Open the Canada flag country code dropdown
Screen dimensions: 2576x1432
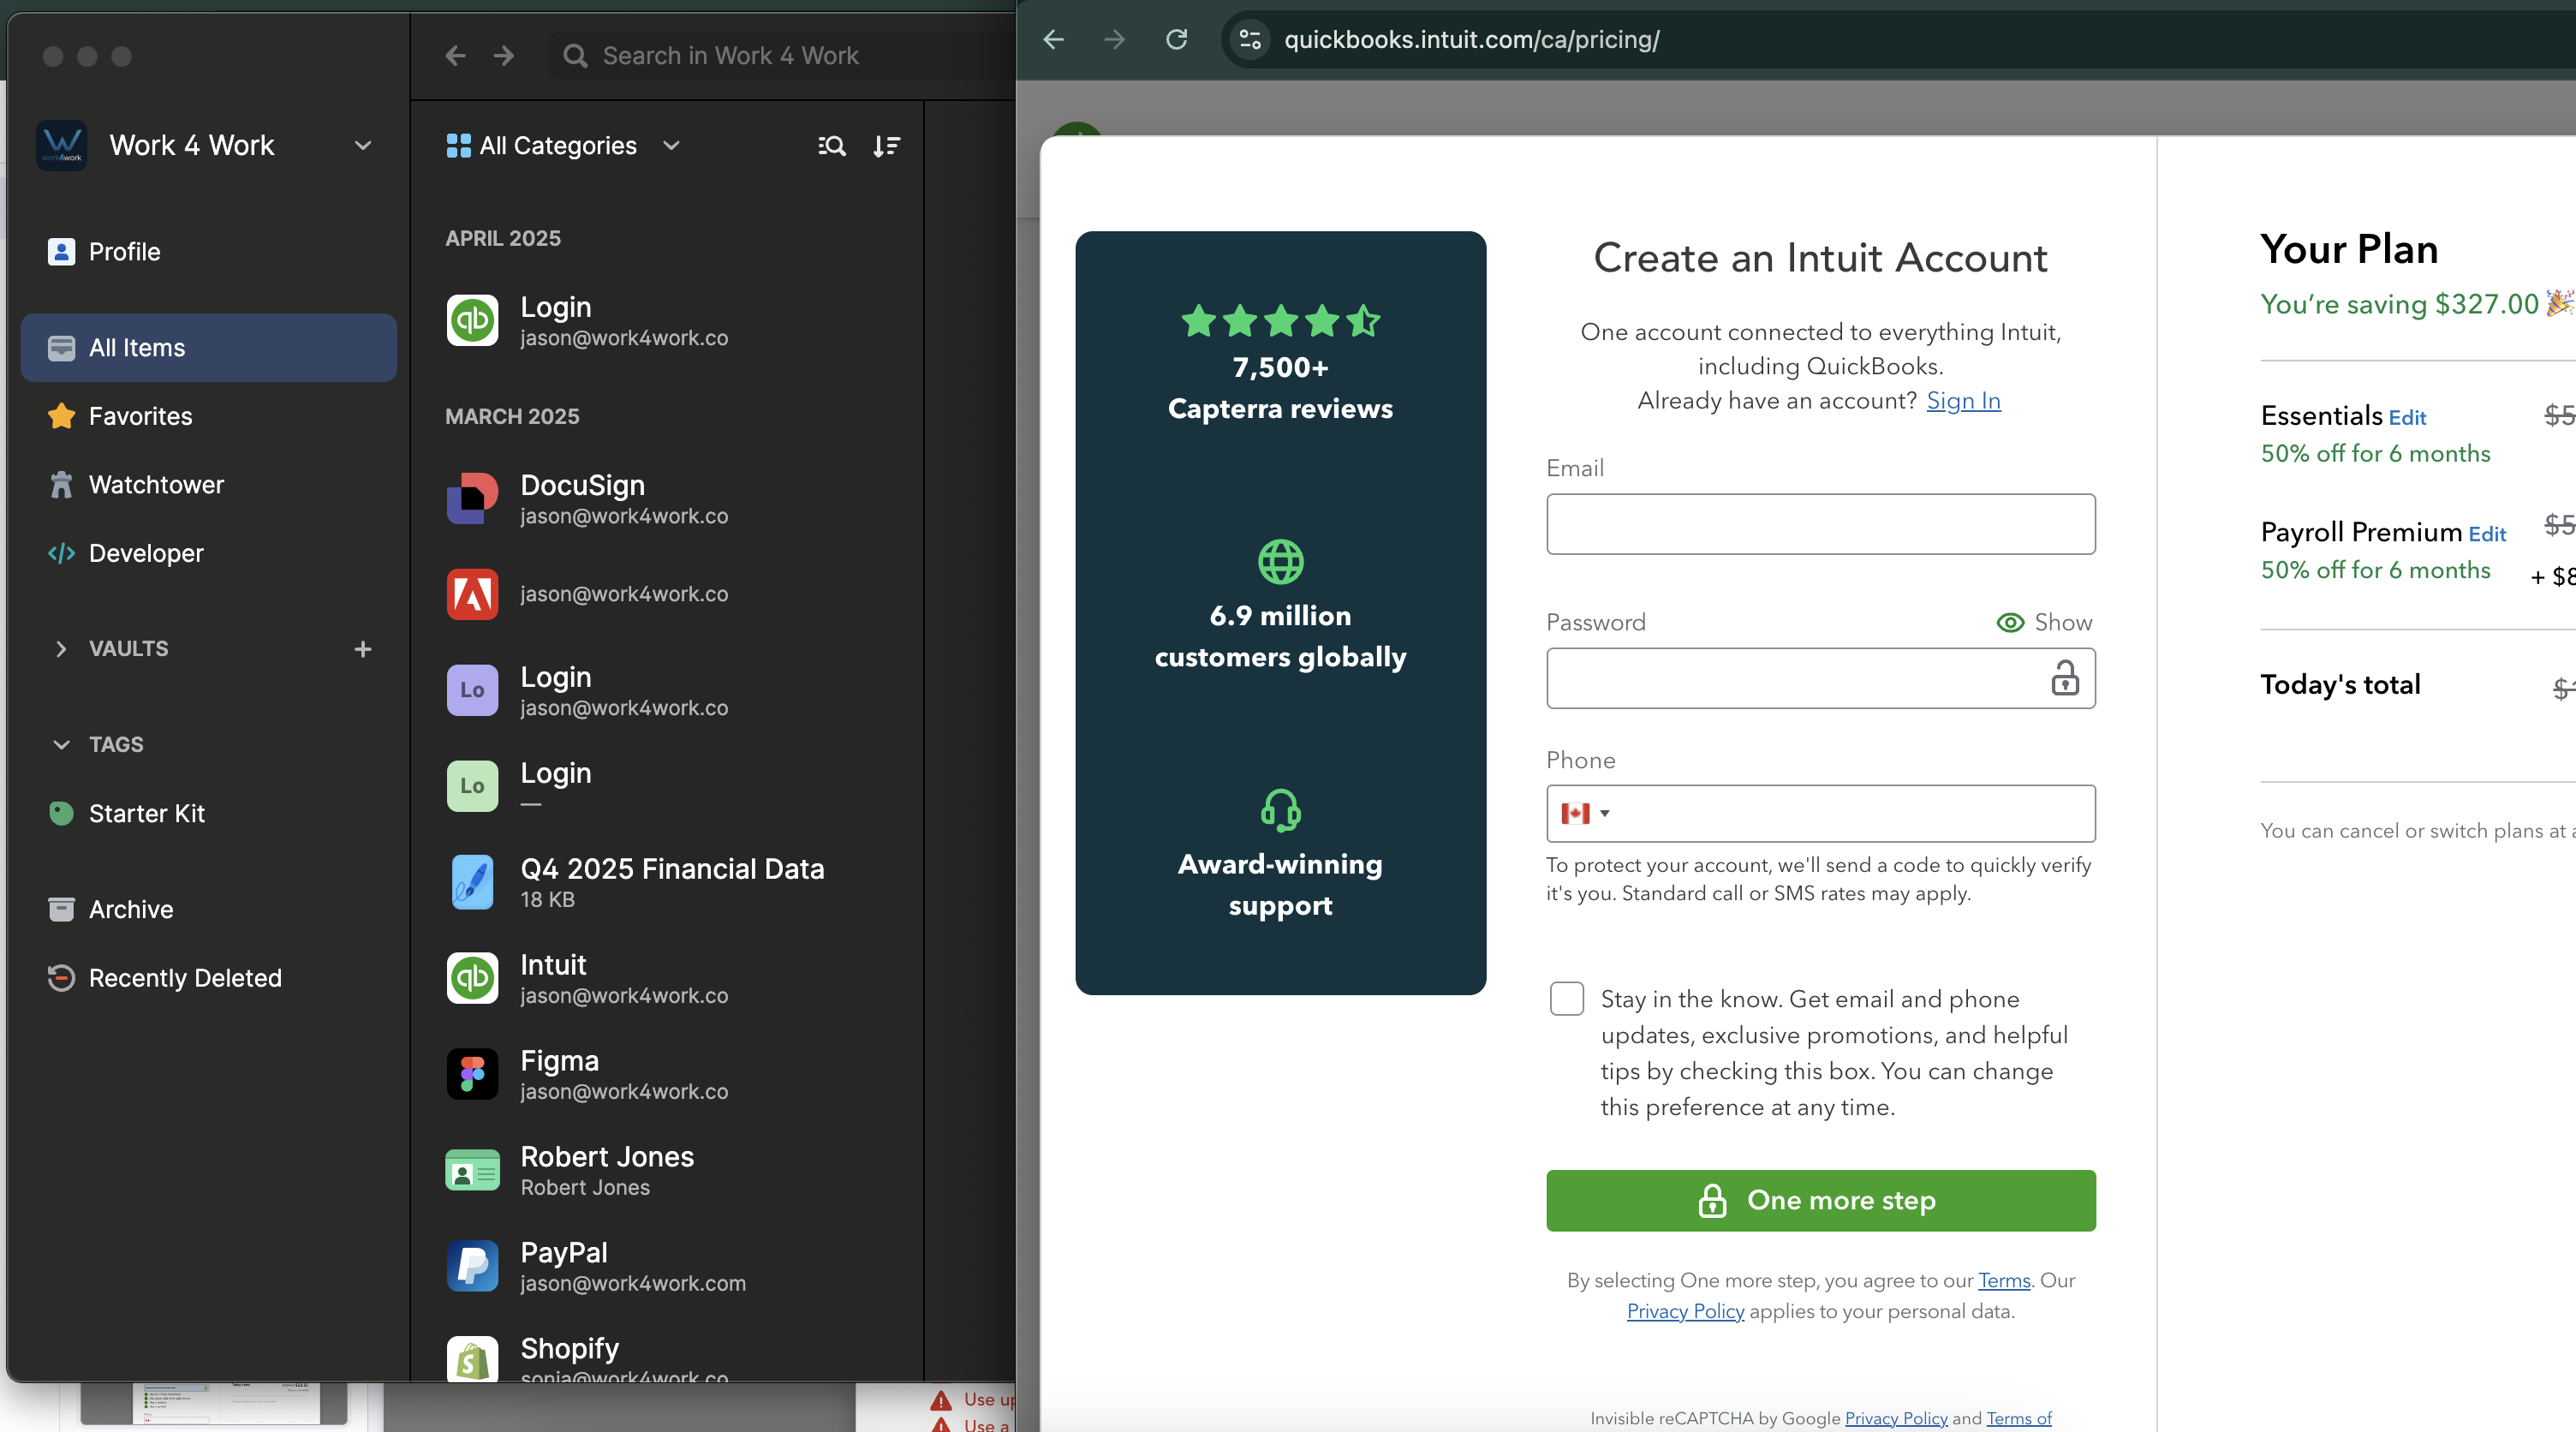pyautogui.click(x=1585, y=813)
